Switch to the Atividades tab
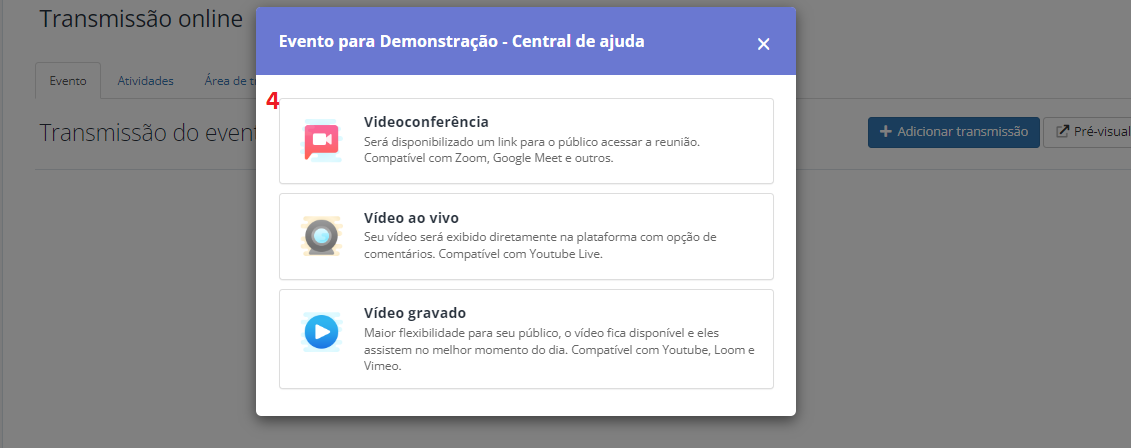The height and width of the screenshot is (448, 1131). [146, 81]
